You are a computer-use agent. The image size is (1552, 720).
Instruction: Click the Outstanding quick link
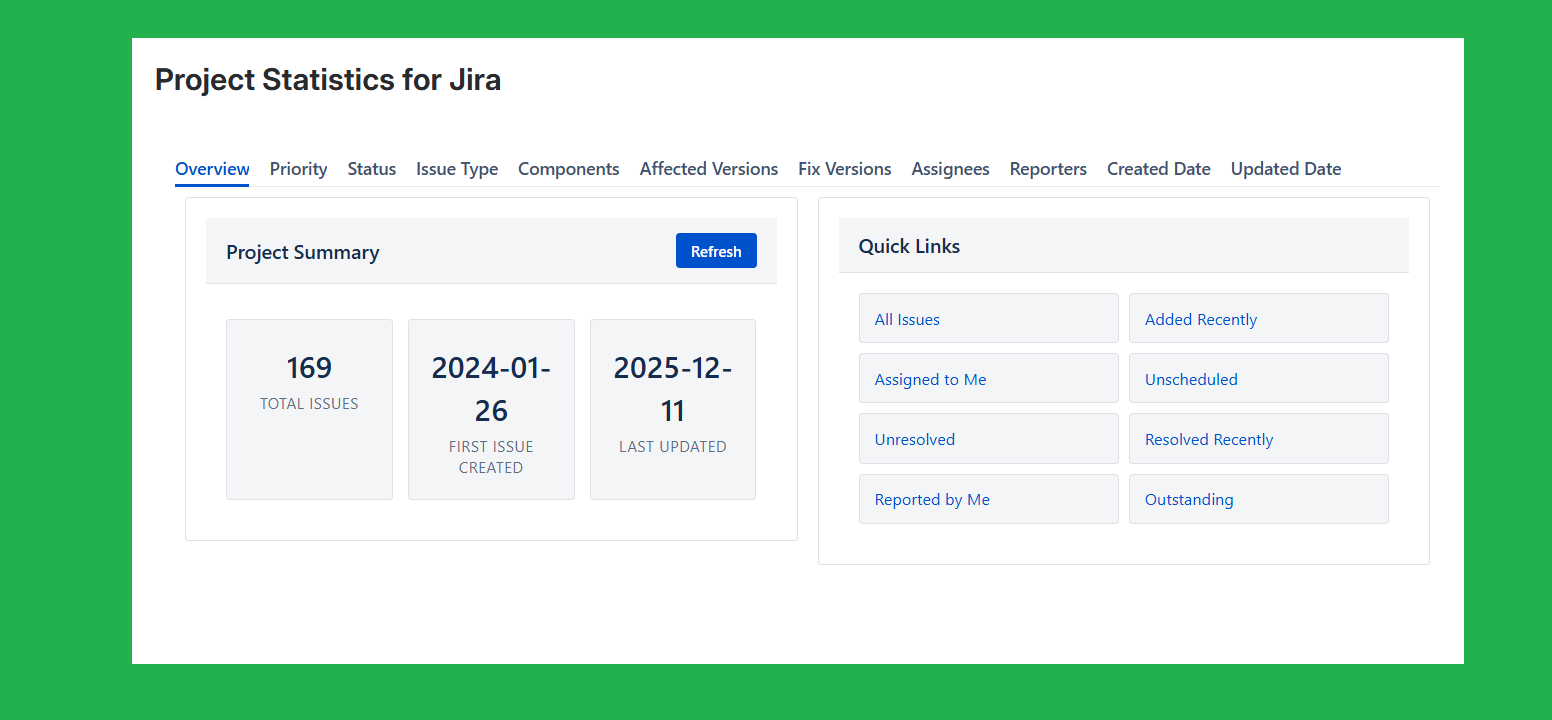click(x=1259, y=499)
